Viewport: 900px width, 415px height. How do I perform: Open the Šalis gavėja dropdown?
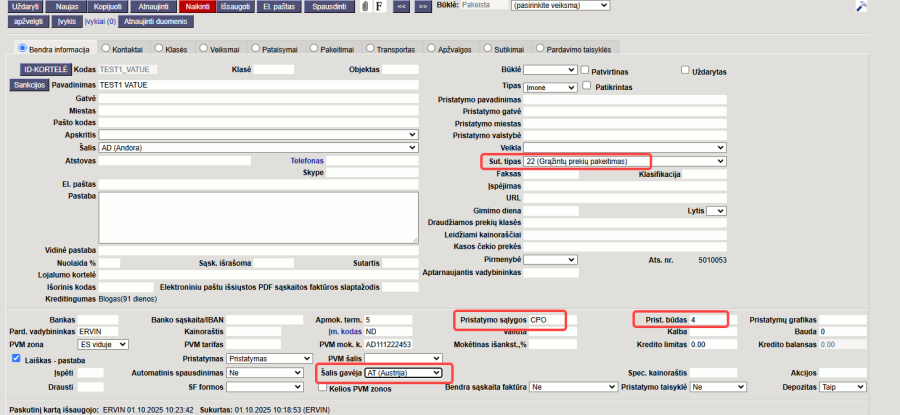click(404, 373)
